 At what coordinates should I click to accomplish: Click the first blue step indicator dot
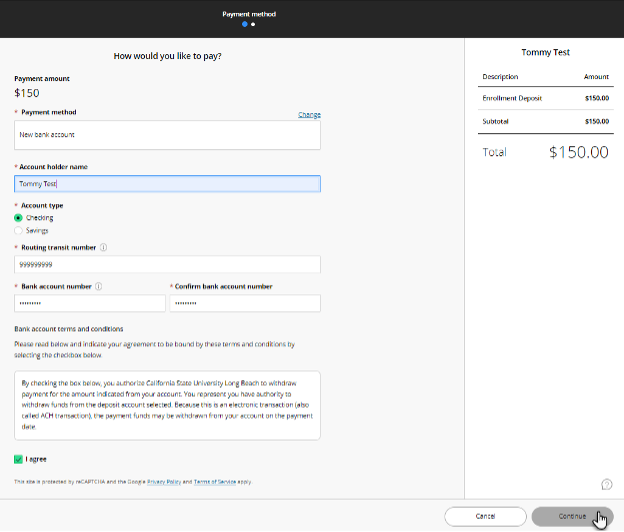coord(245,24)
